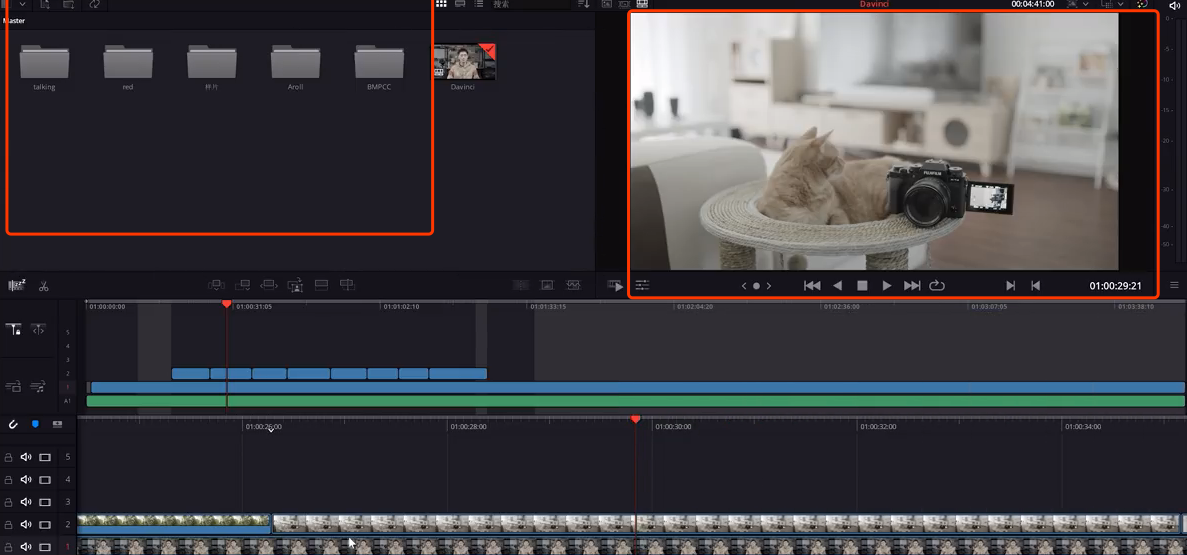Open the Fast Review playback button

tap(615, 286)
